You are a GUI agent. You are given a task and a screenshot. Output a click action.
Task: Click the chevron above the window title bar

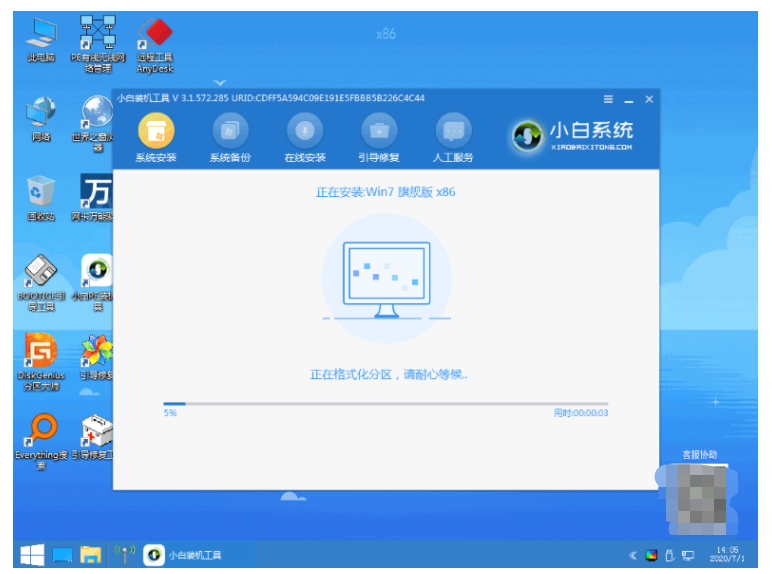coord(220,83)
